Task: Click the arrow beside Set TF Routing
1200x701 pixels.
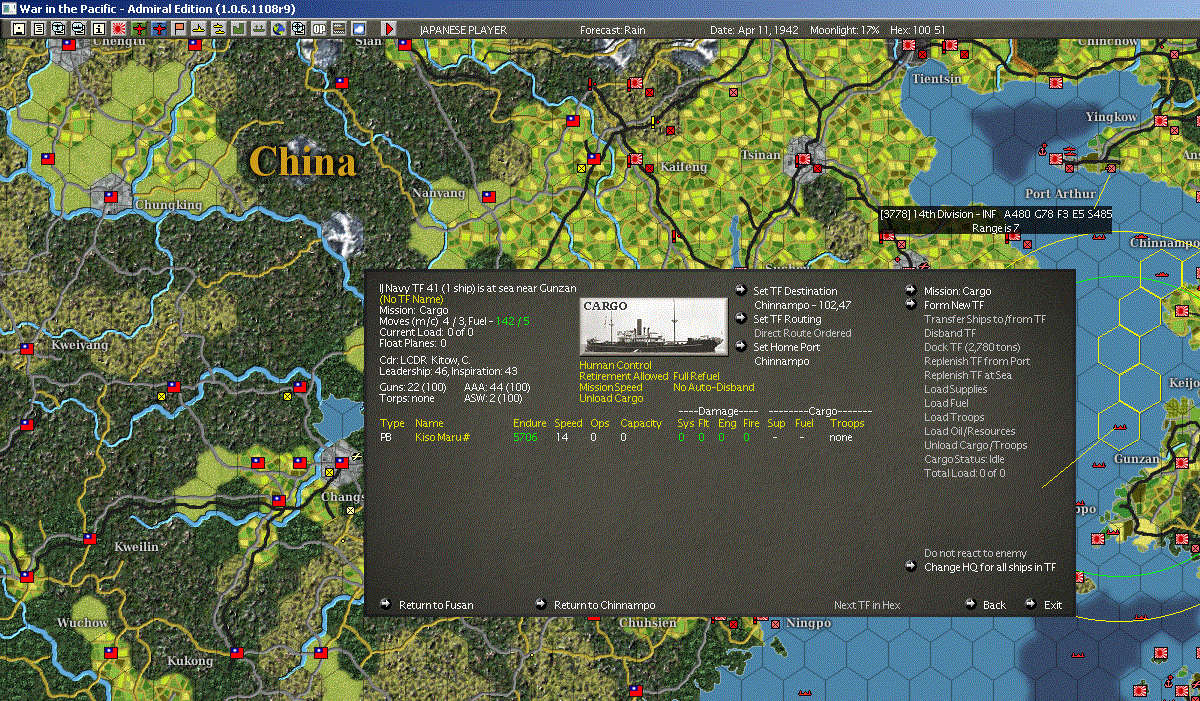Action: [x=741, y=319]
